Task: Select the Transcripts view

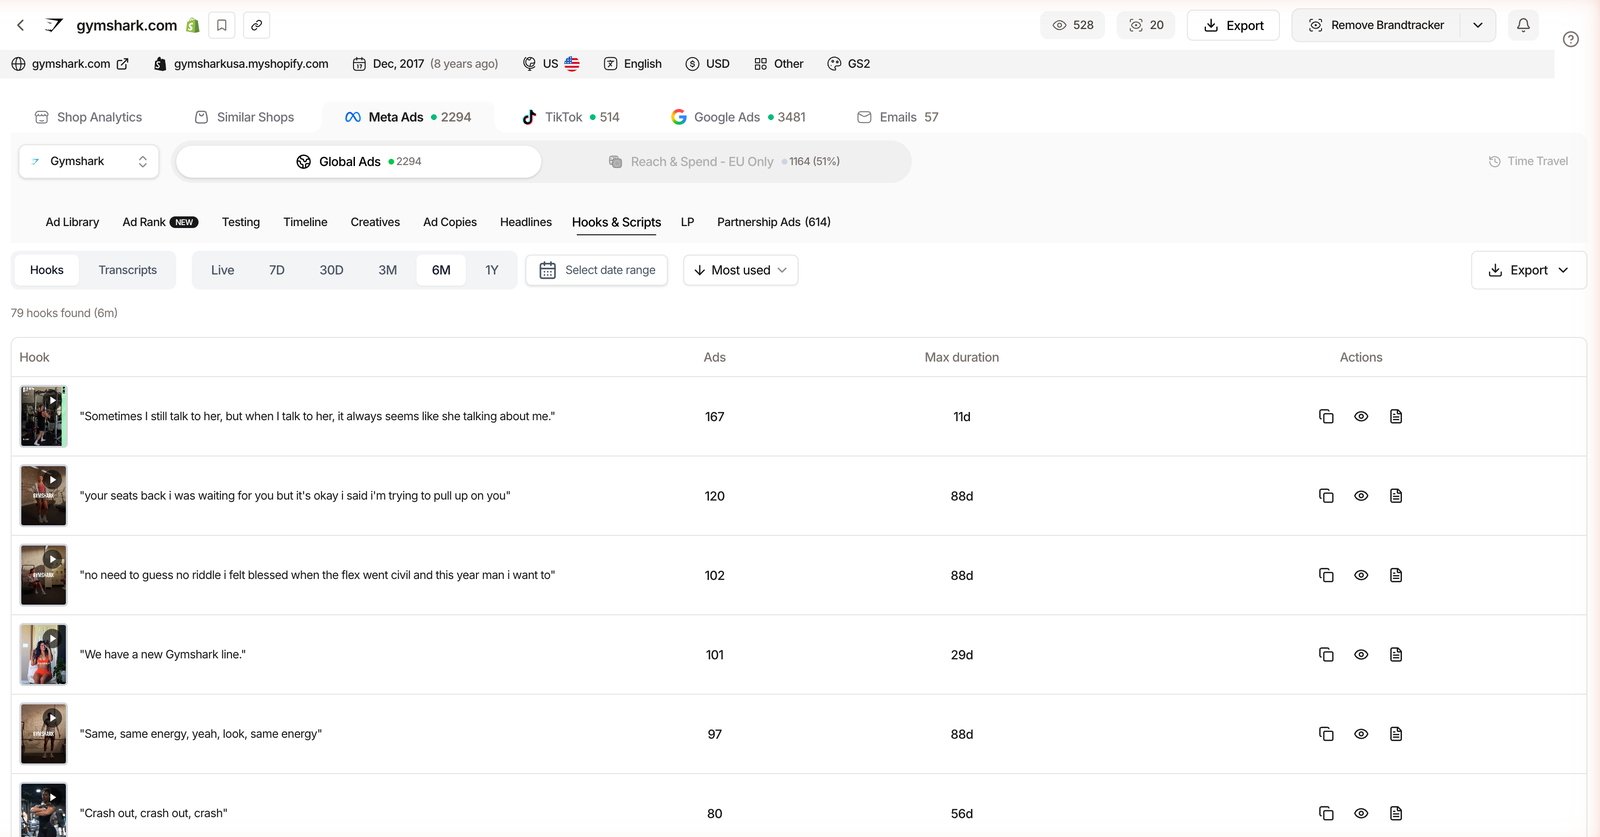Action: click(128, 270)
